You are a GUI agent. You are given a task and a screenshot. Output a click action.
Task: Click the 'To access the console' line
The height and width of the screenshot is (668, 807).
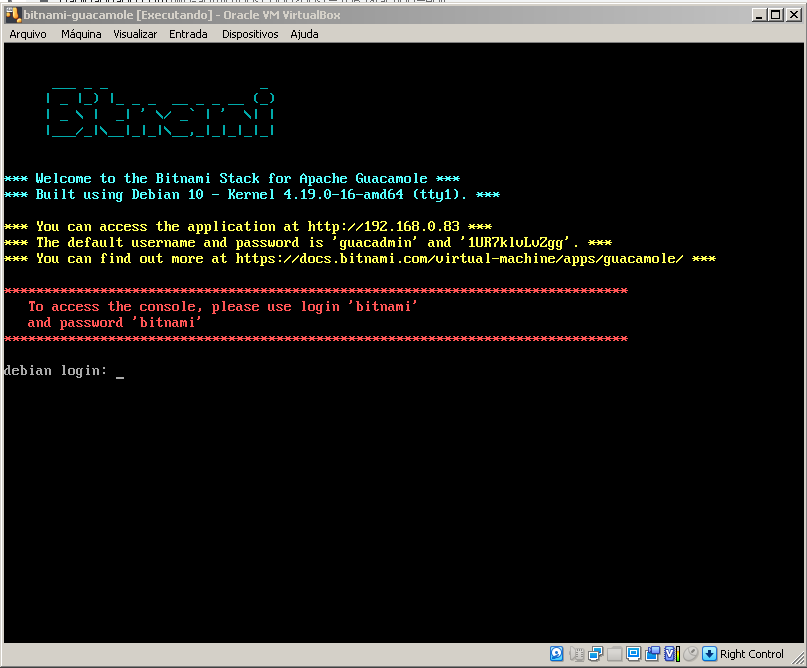click(x=222, y=307)
